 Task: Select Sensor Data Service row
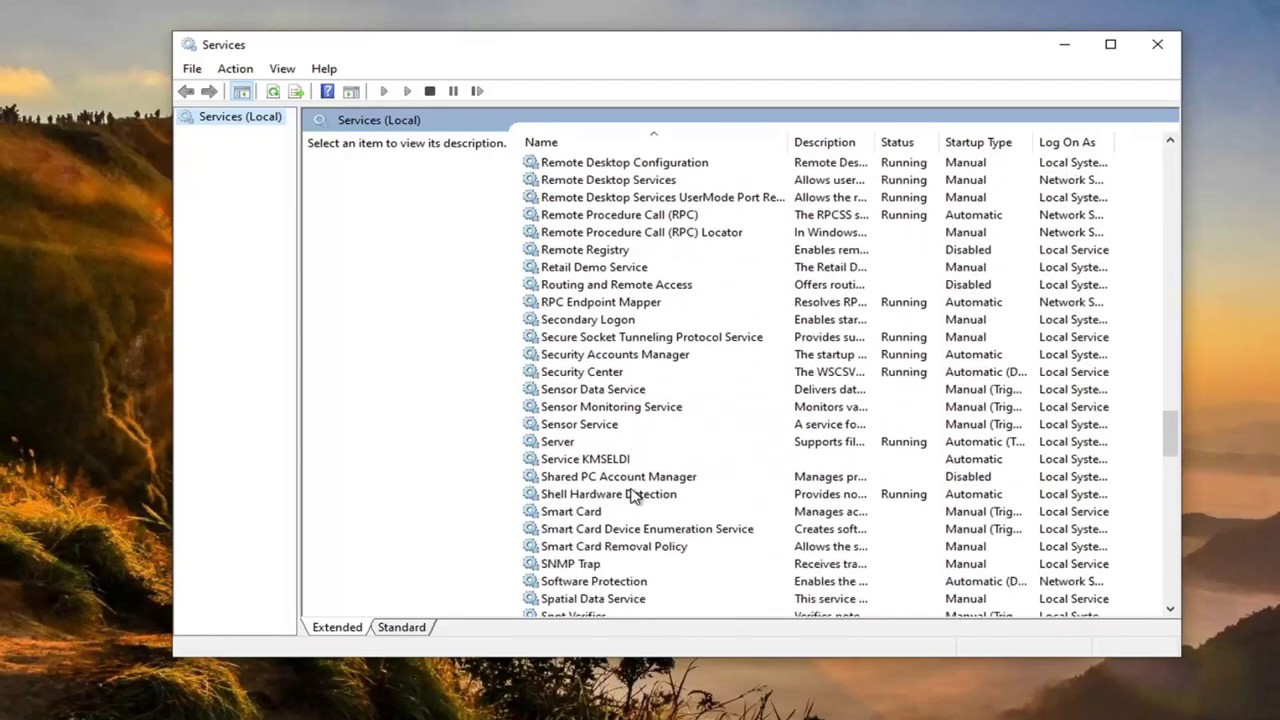tap(593, 390)
